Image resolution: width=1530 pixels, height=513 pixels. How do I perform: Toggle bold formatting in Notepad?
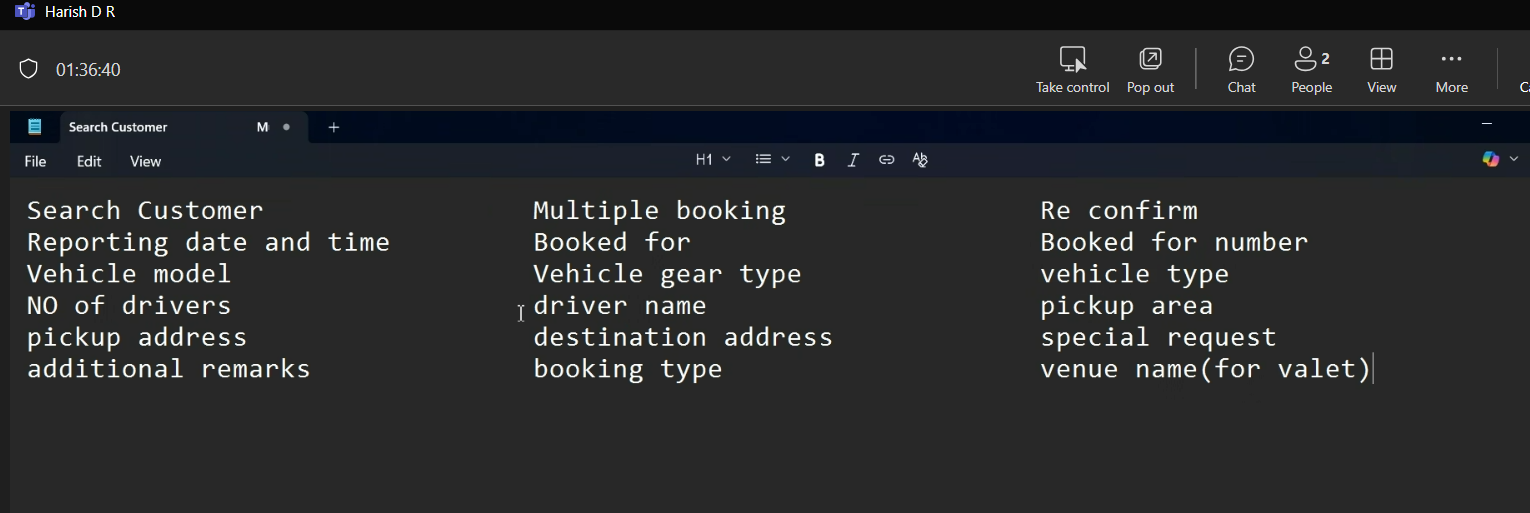[819, 160]
